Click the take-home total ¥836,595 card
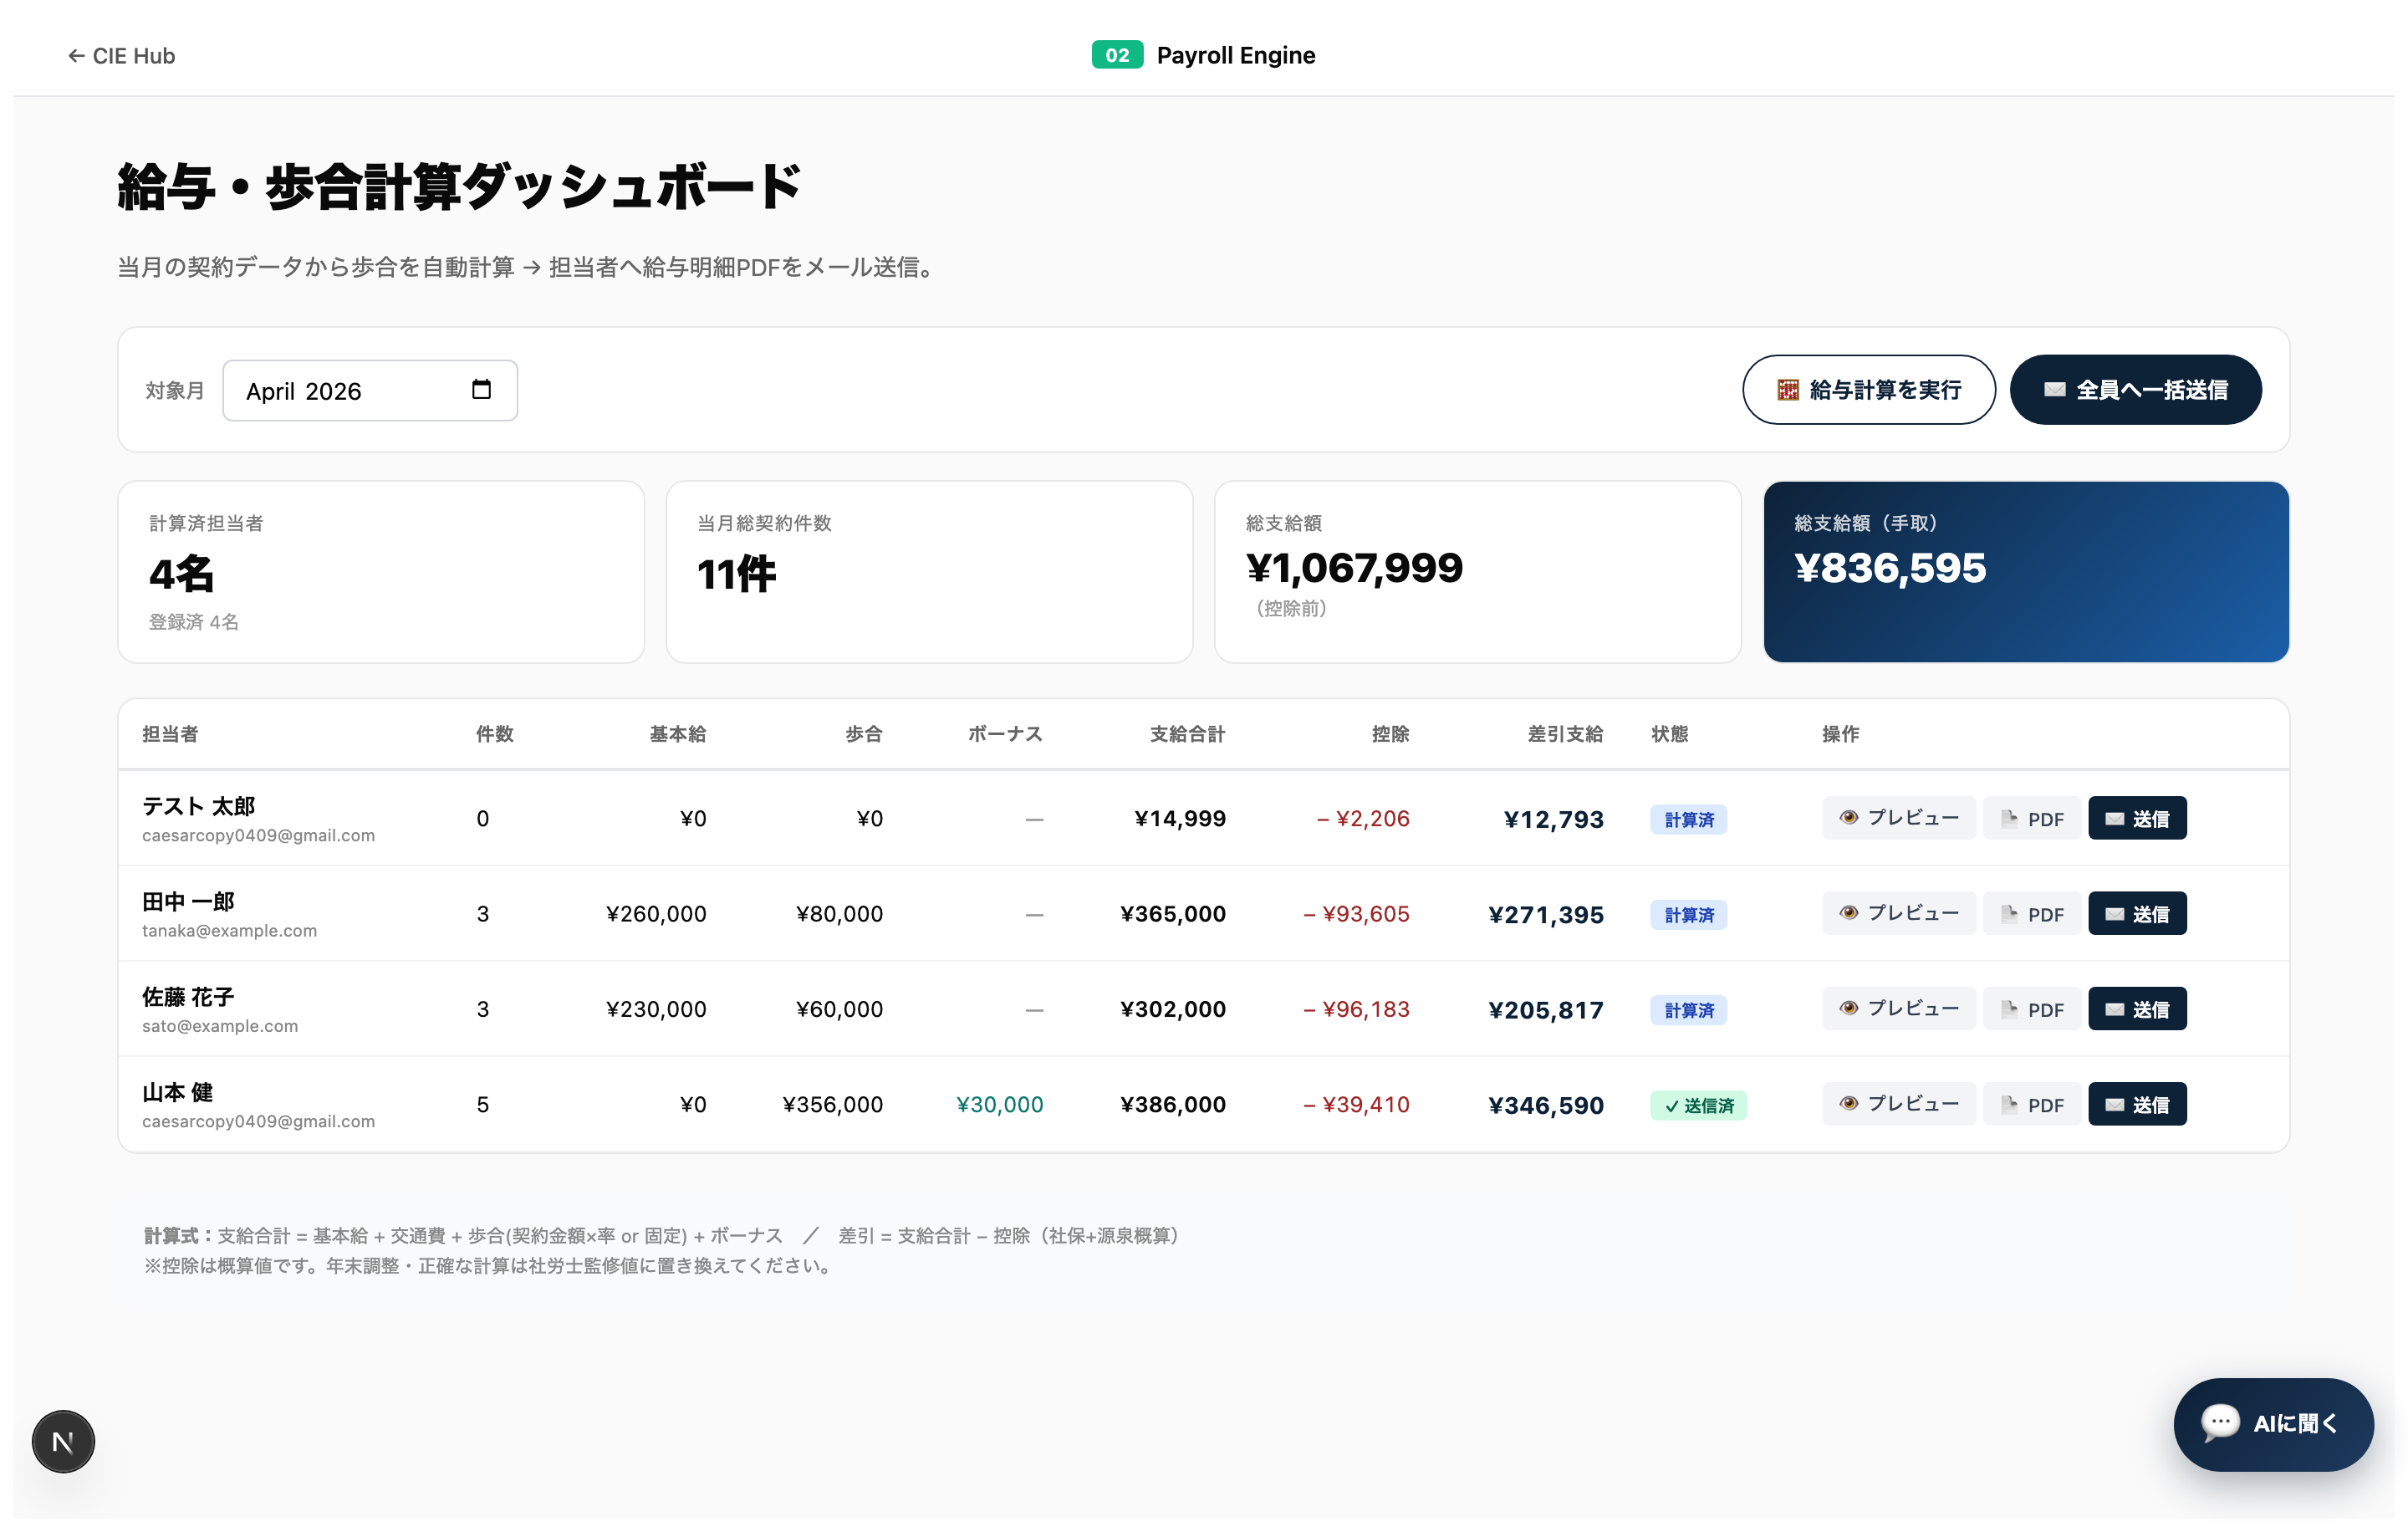This screenshot has height=1532, width=2408. 2026,572
